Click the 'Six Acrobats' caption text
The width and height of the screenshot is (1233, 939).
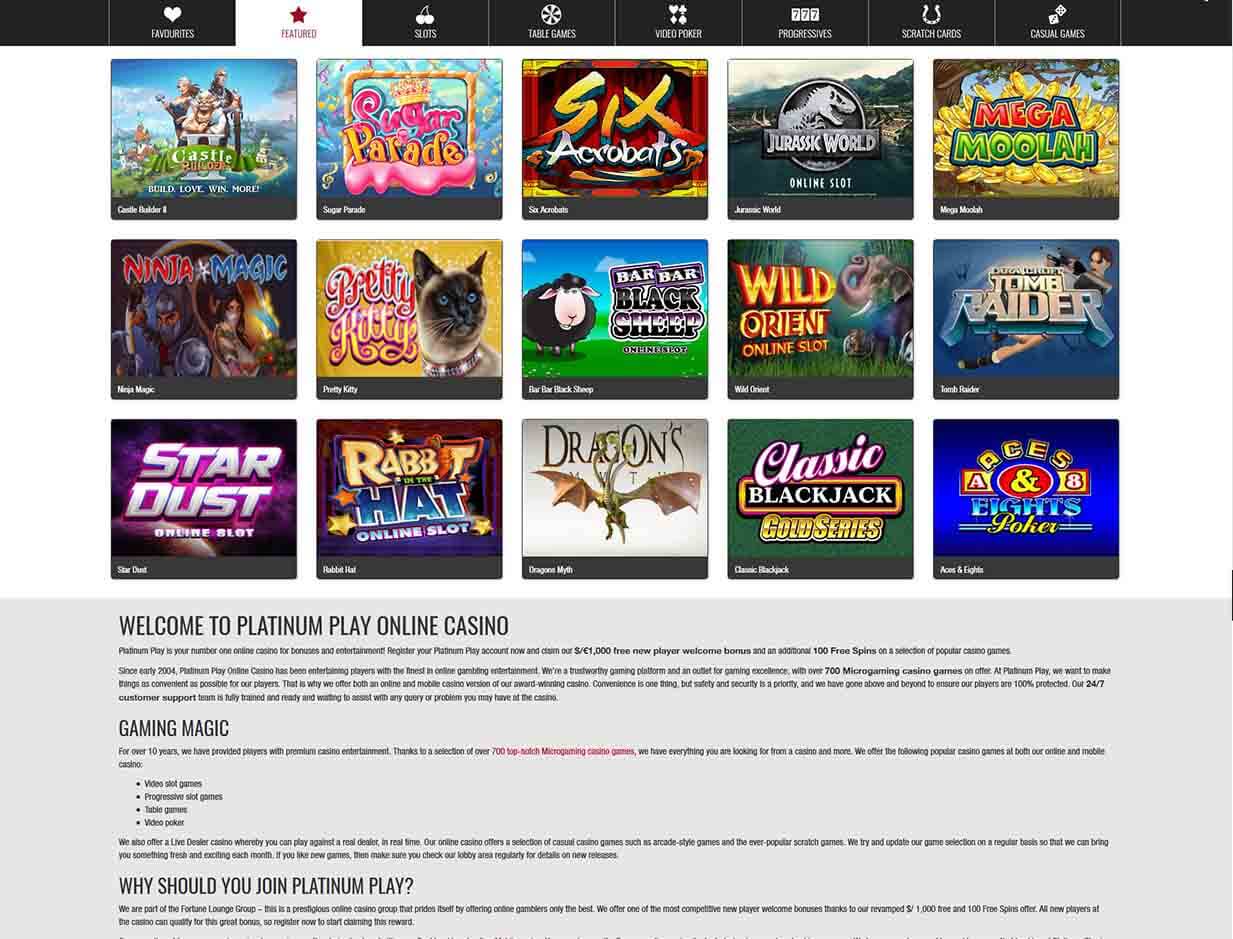548,210
